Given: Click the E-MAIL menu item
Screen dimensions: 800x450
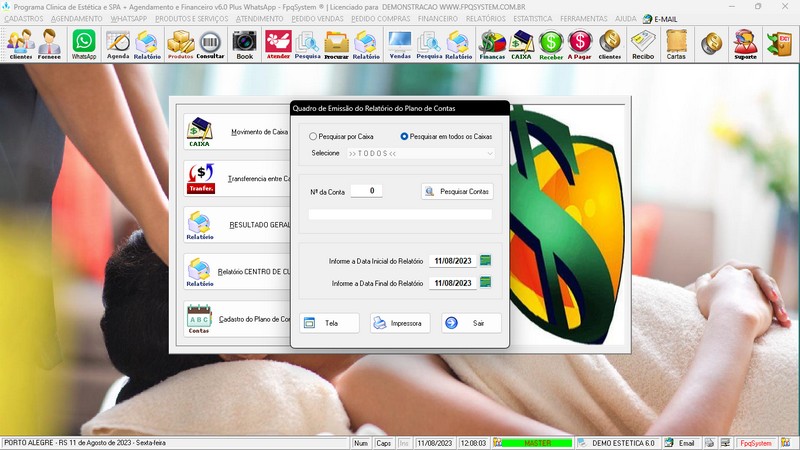Looking at the screenshot, I should (x=660, y=19).
